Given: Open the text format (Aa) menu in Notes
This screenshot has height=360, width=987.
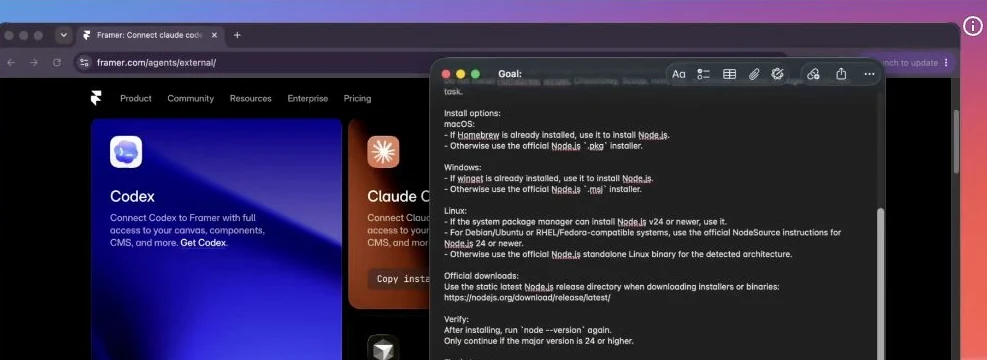Looking at the screenshot, I should point(679,74).
